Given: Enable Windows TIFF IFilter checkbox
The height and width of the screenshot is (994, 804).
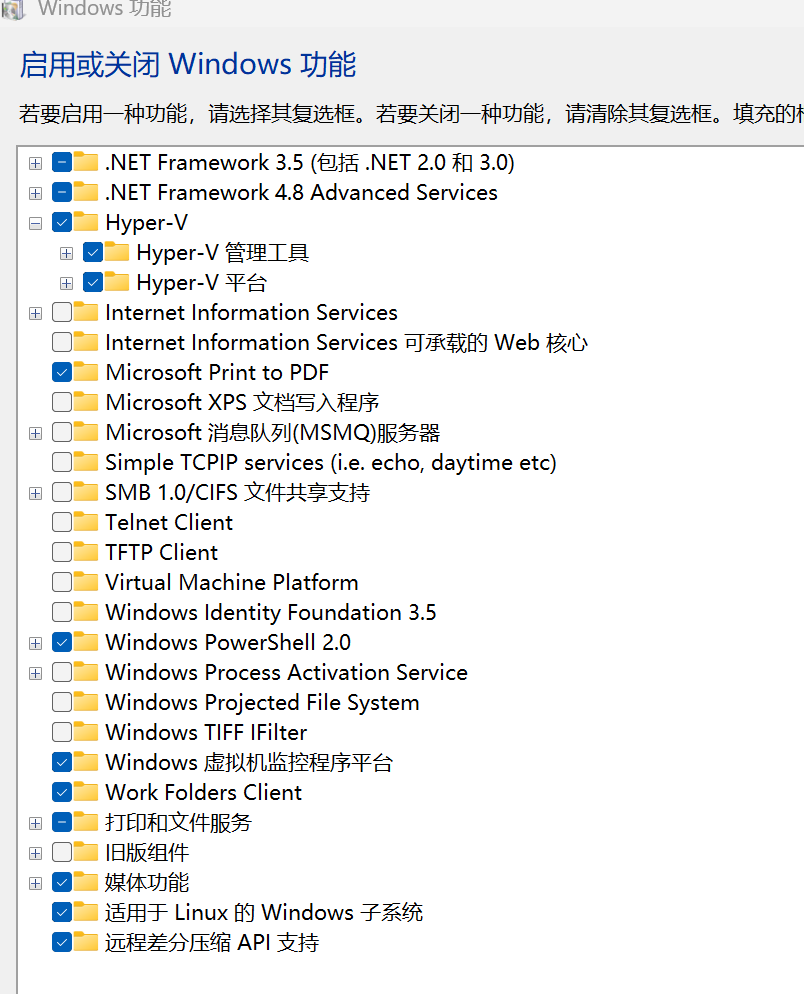Looking at the screenshot, I should pos(62,732).
